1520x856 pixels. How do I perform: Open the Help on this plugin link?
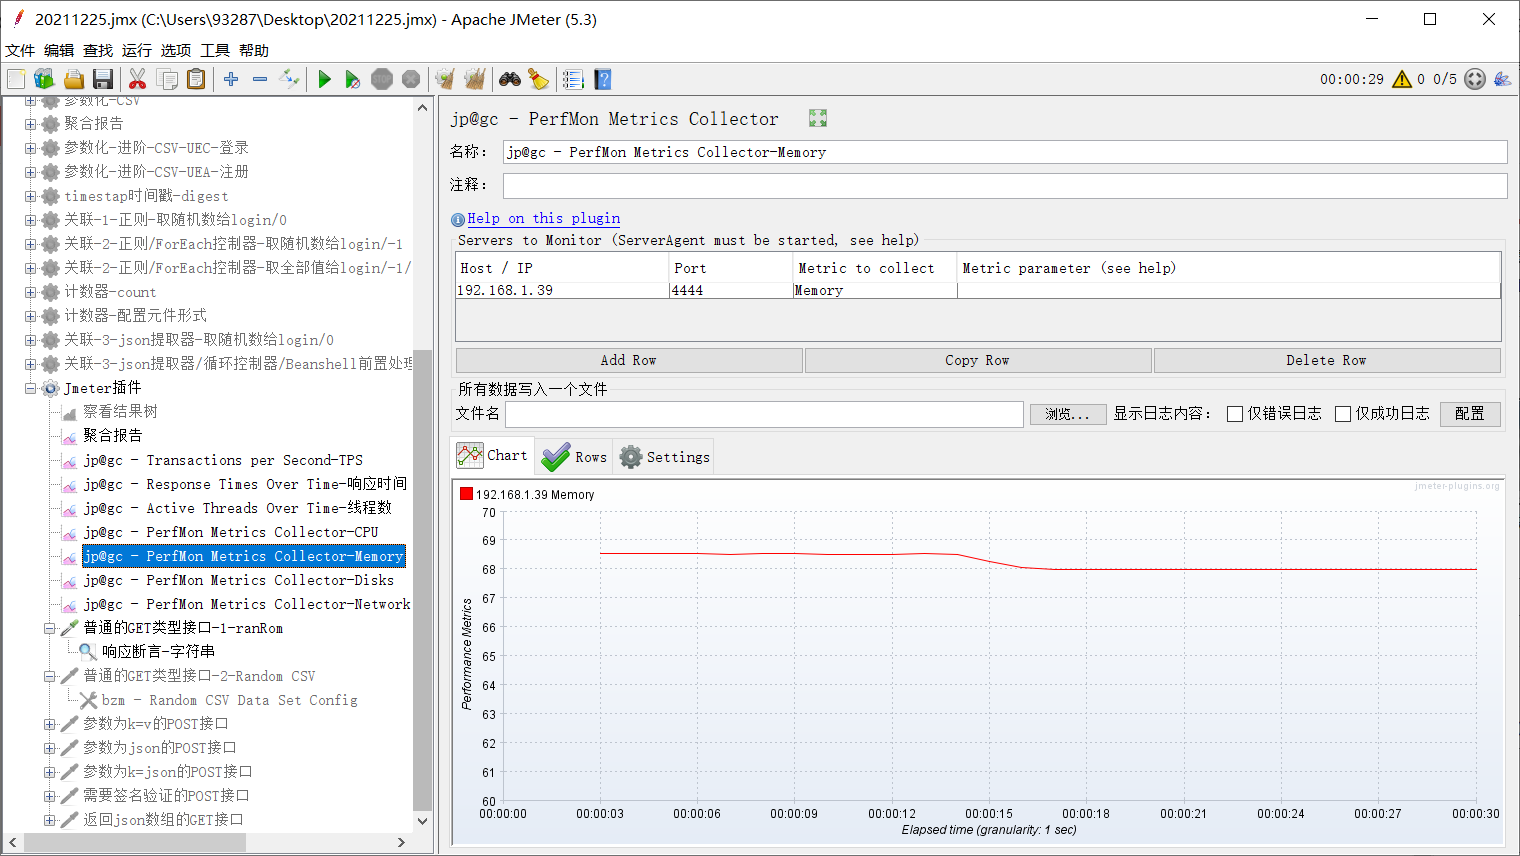pyautogui.click(x=544, y=218)
